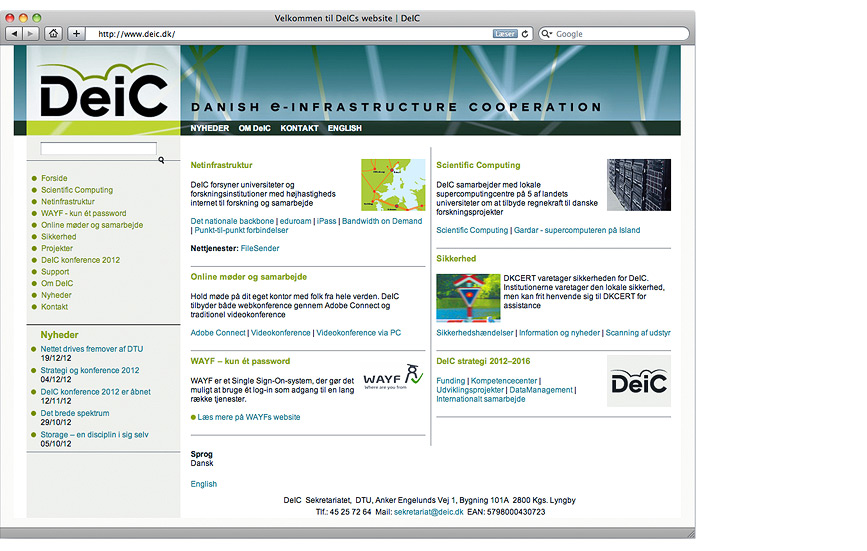This screenshot has height=551, width=867.
Task: Click the Netinfrastruktur section heading
Action: (x=221, y=165)
